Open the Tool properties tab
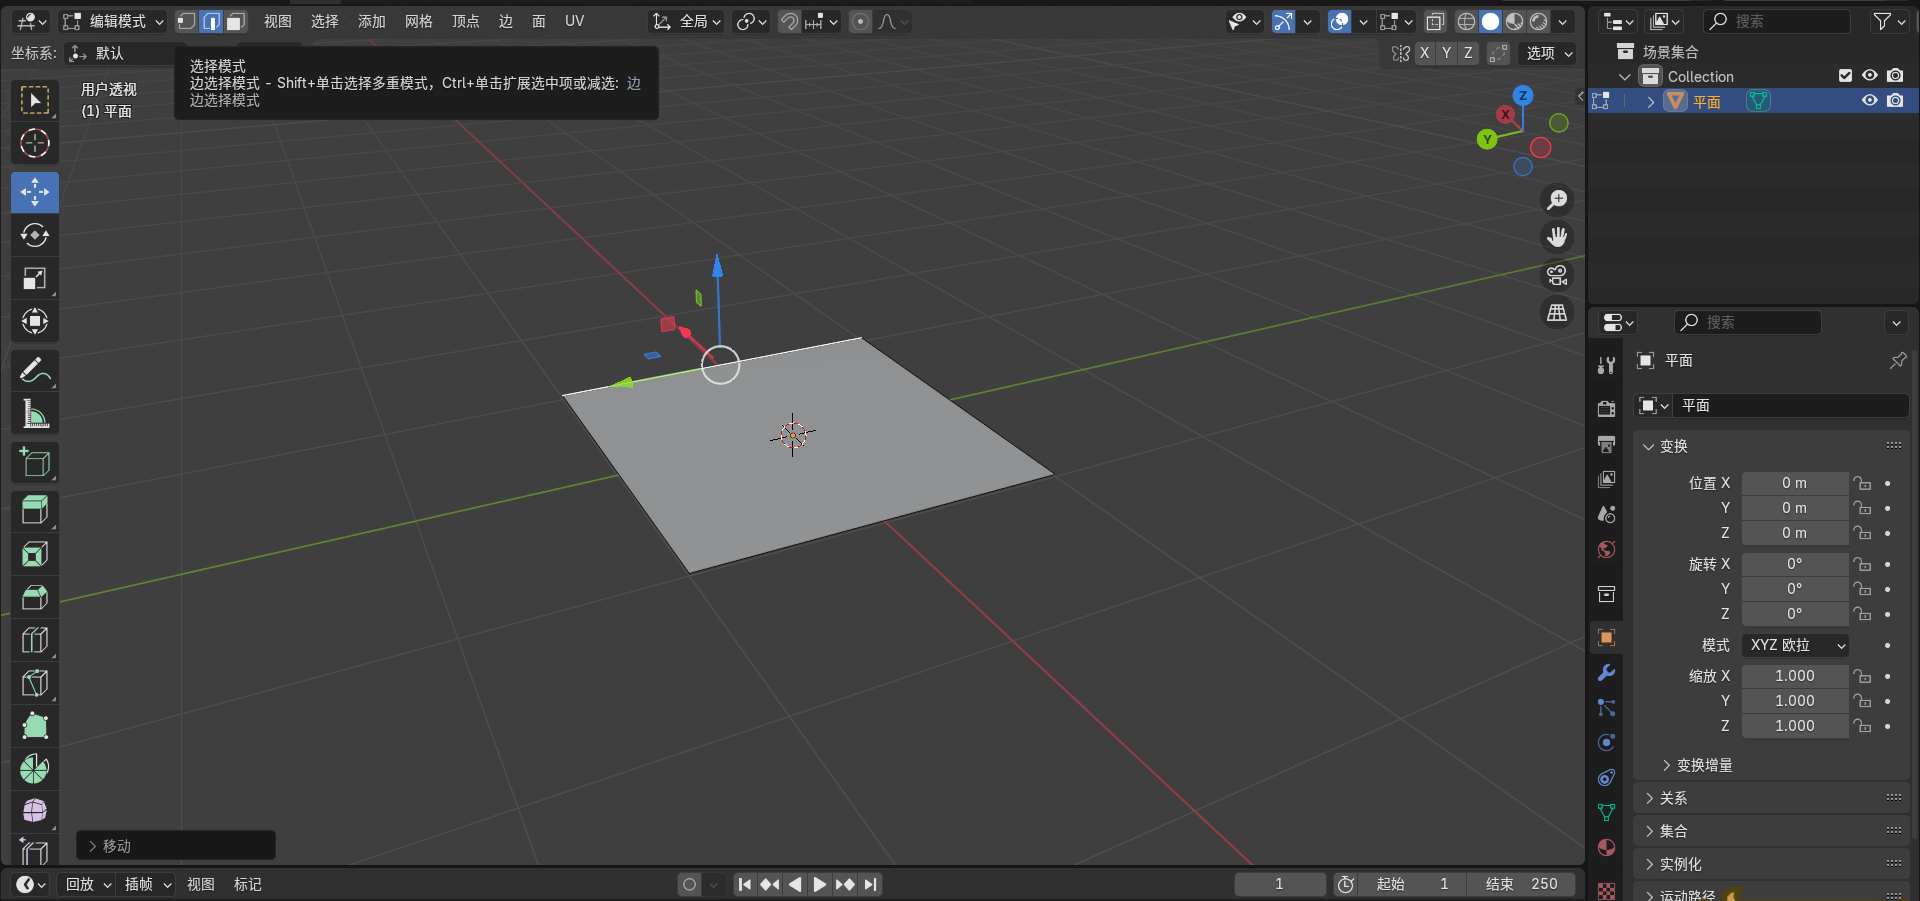 [x=1606, y=365]
